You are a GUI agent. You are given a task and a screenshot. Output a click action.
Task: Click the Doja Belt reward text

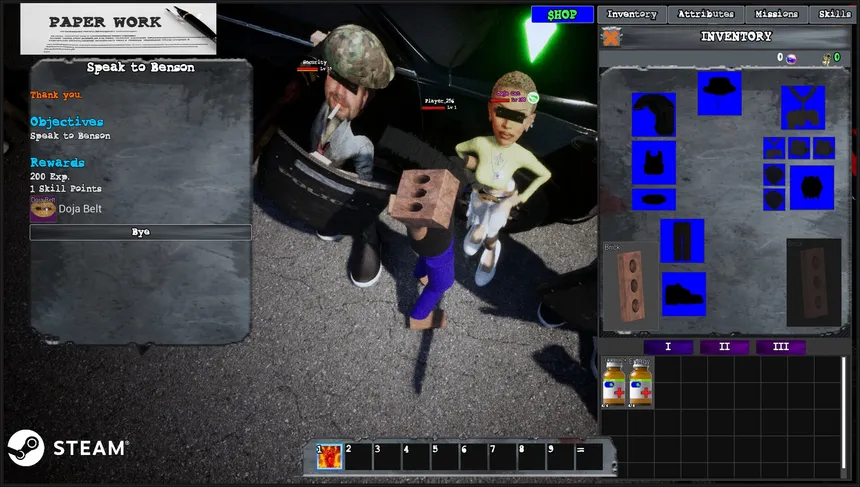pos(80,209)
